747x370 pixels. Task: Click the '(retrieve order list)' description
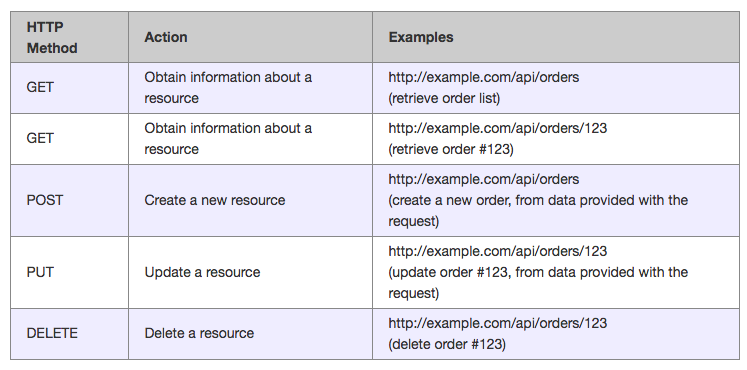pyautogui.click(x=444, y=99)
